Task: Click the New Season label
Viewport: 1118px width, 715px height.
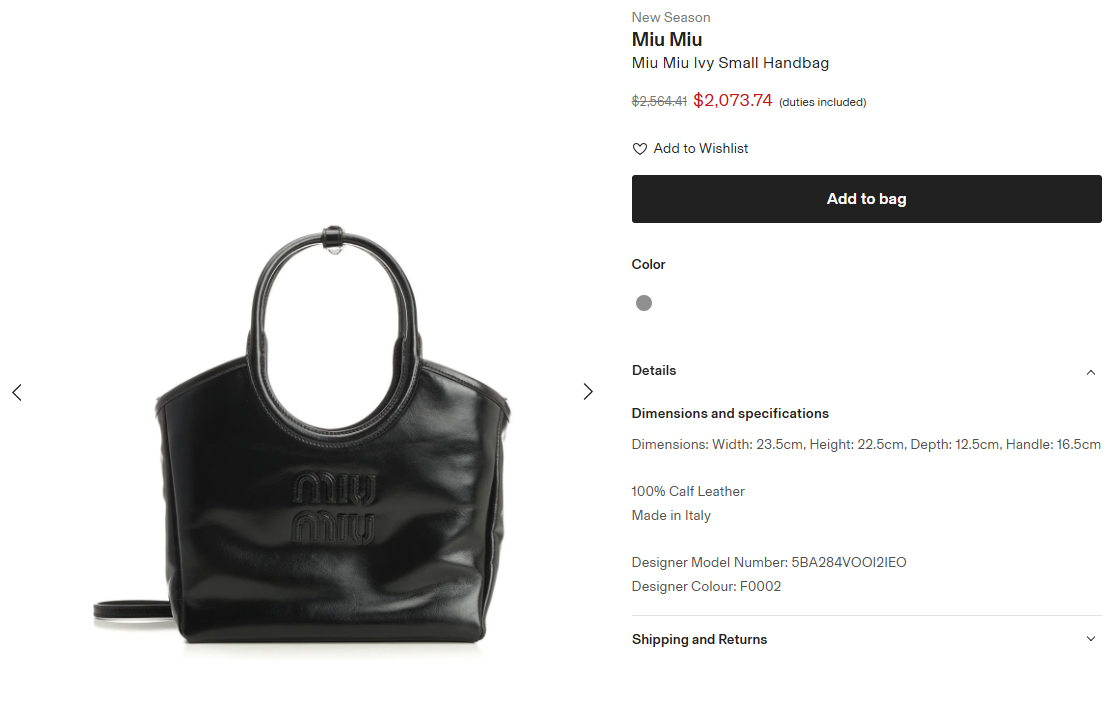Action: 671,17
